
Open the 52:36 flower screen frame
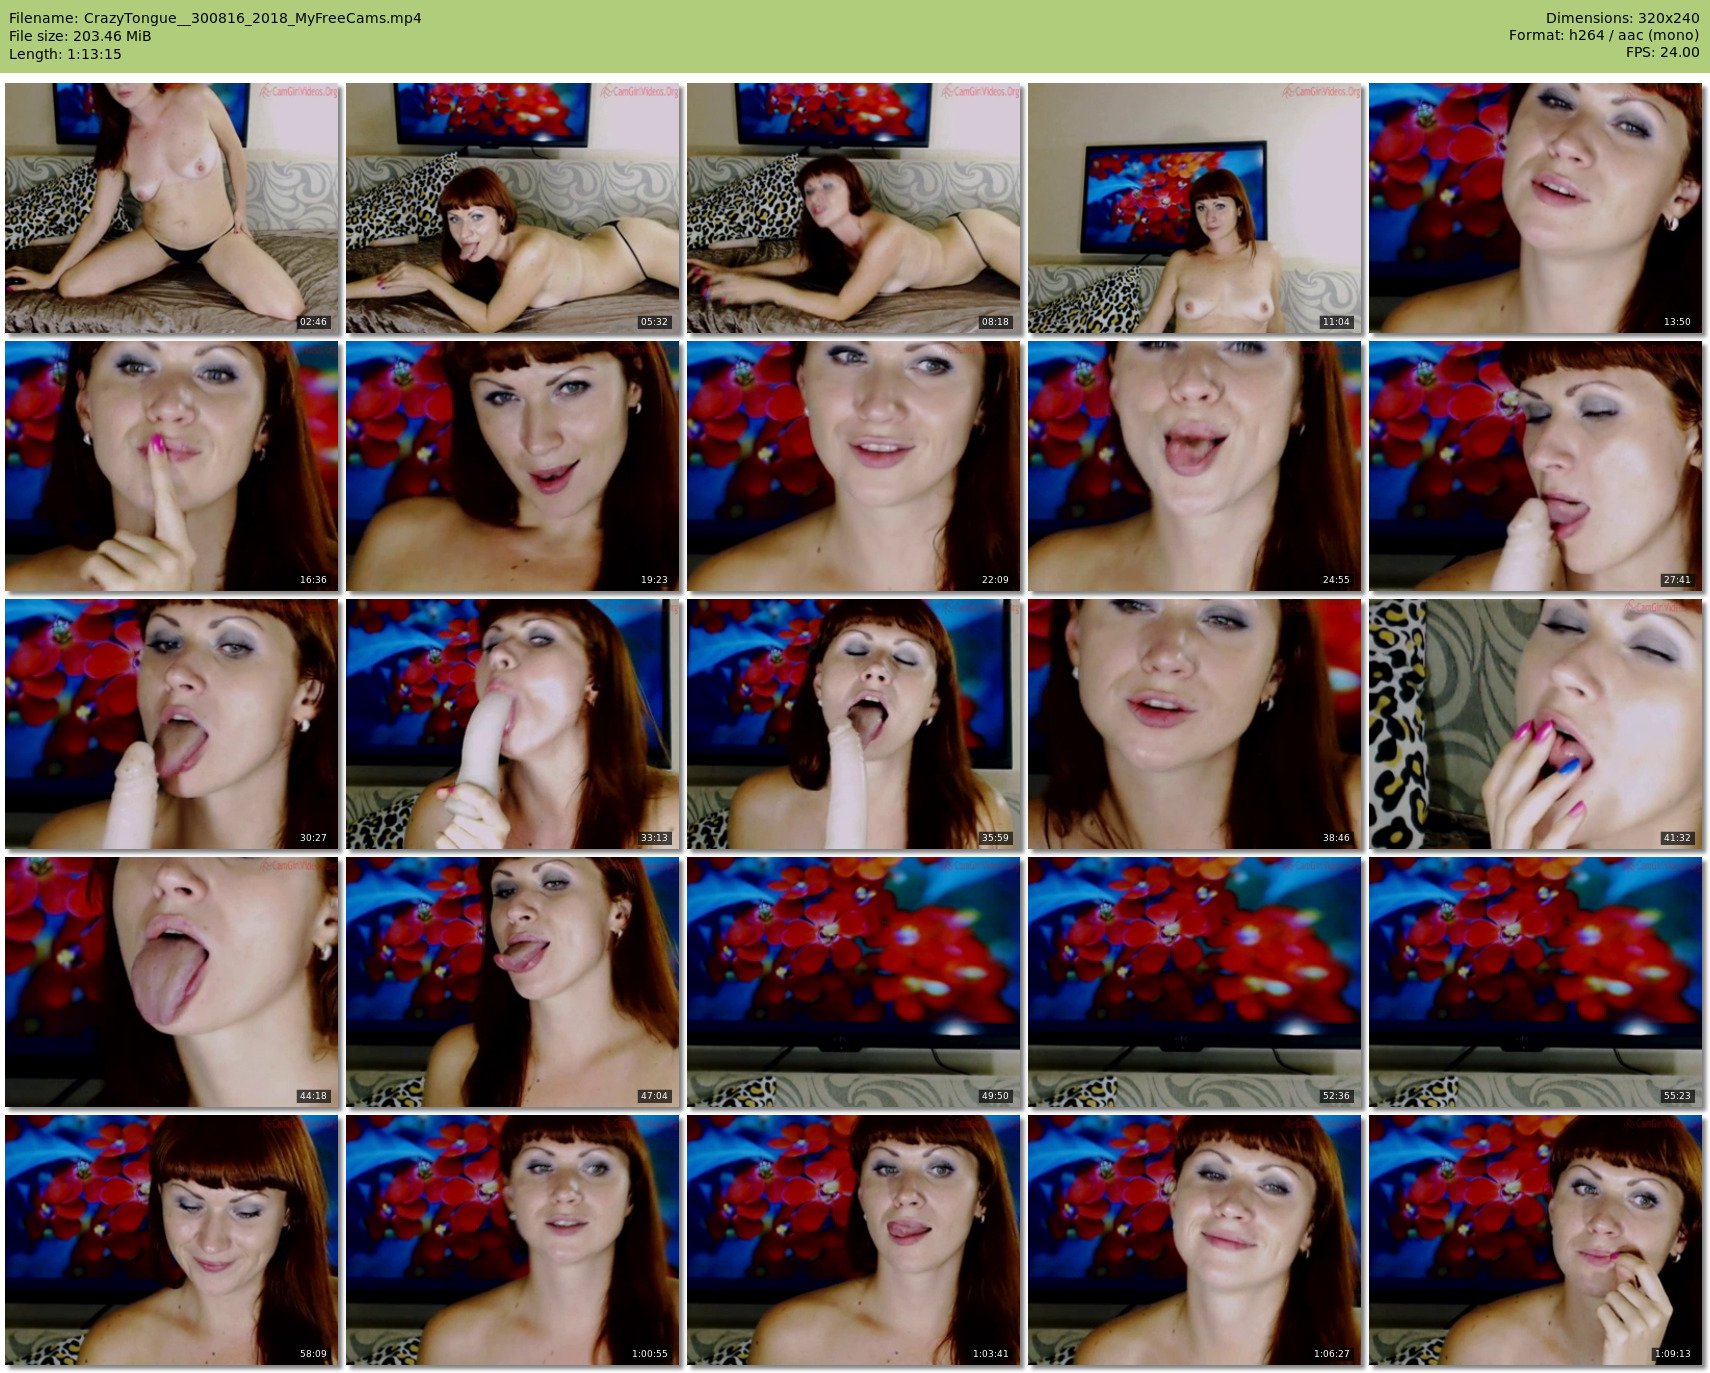pos(1195,982)
